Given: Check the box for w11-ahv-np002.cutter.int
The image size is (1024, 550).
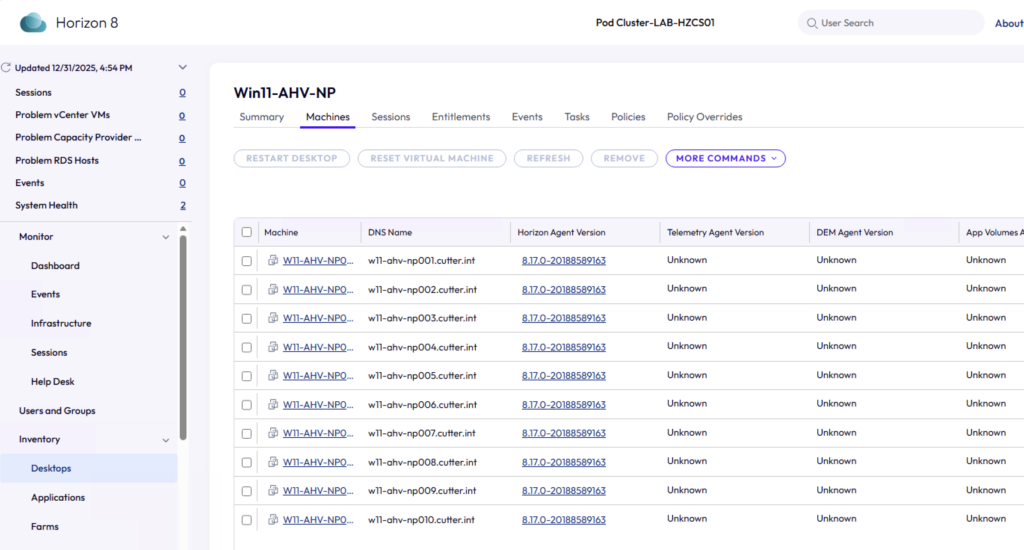Looking at the screenshot, I should tap(247, 289).
